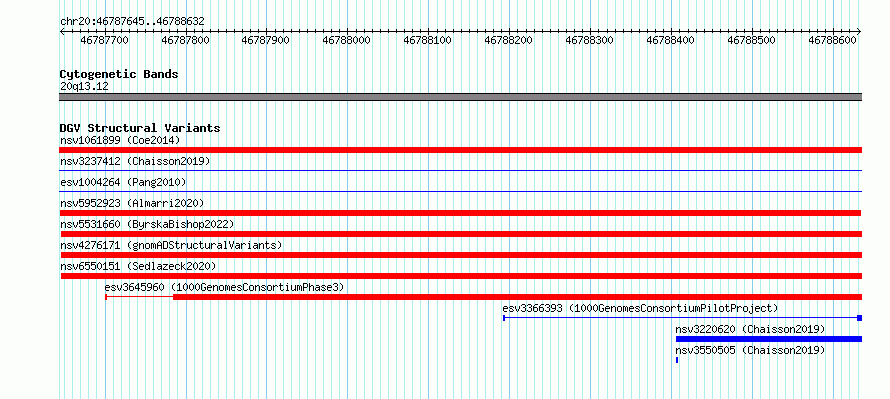The height and width of the screenshot is (399, 890).
Task: Click ruler position 46788100
Action: 428,40
